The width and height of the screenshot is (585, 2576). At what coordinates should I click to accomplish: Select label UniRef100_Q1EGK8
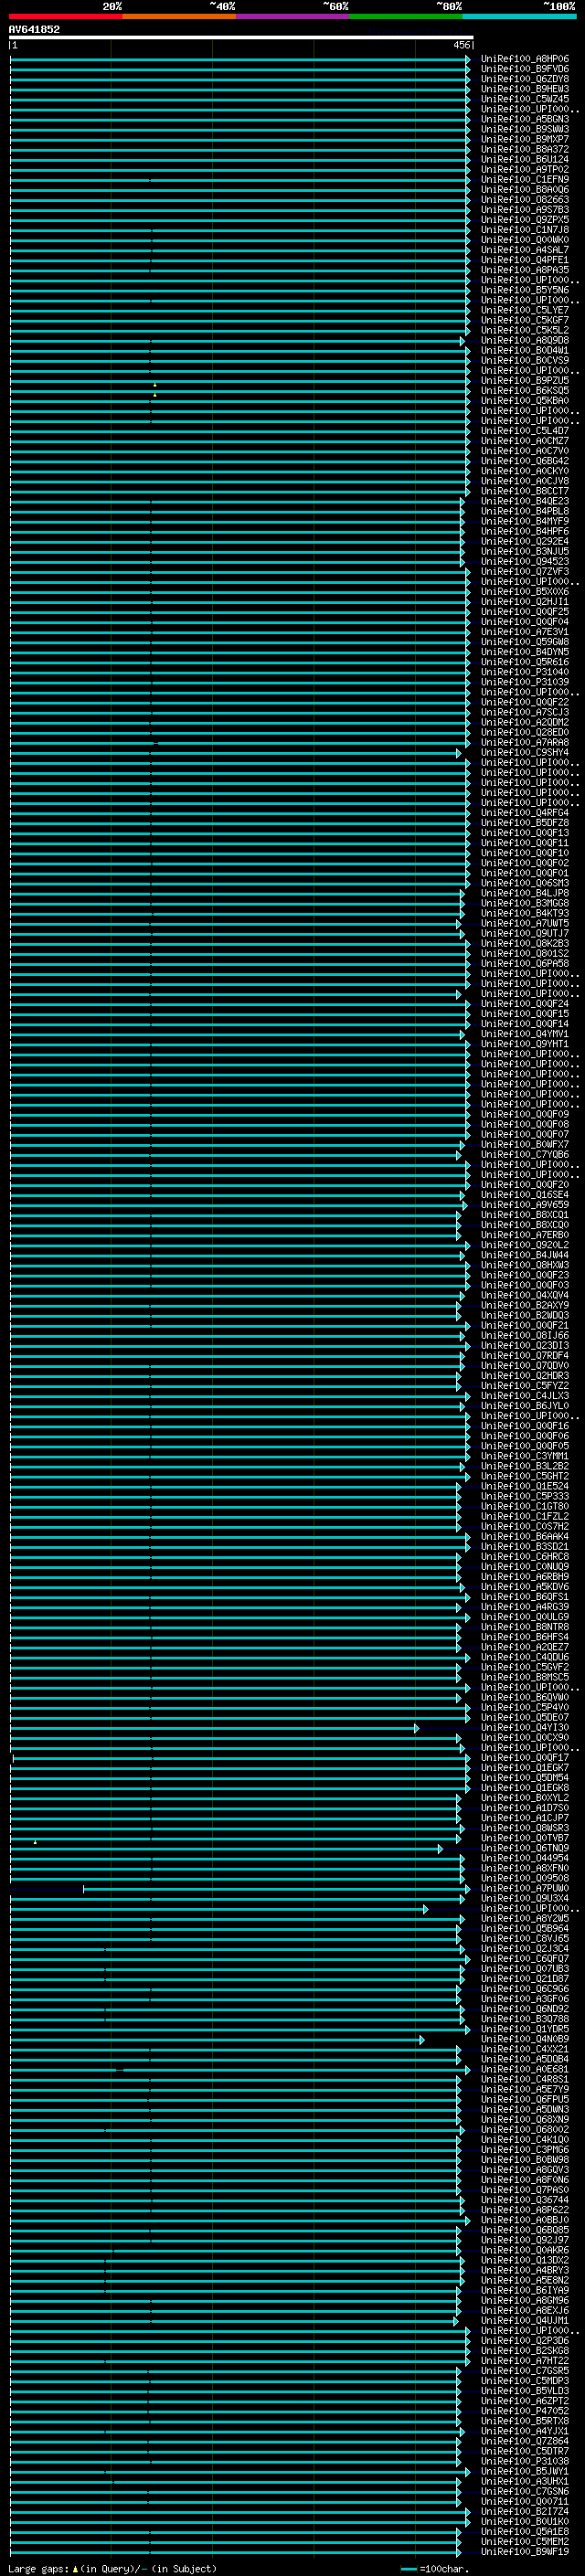(525, 1788)
